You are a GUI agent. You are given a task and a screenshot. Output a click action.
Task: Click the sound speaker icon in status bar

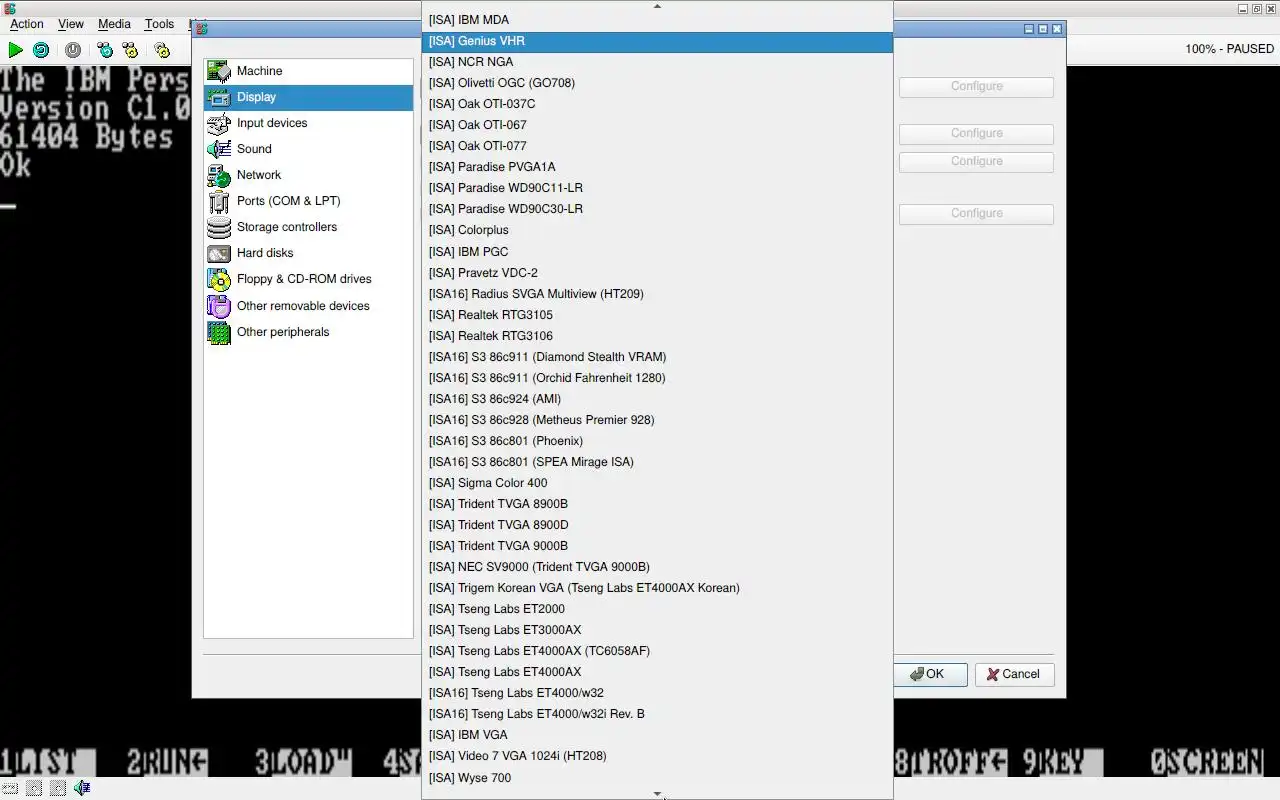point(82,788)
